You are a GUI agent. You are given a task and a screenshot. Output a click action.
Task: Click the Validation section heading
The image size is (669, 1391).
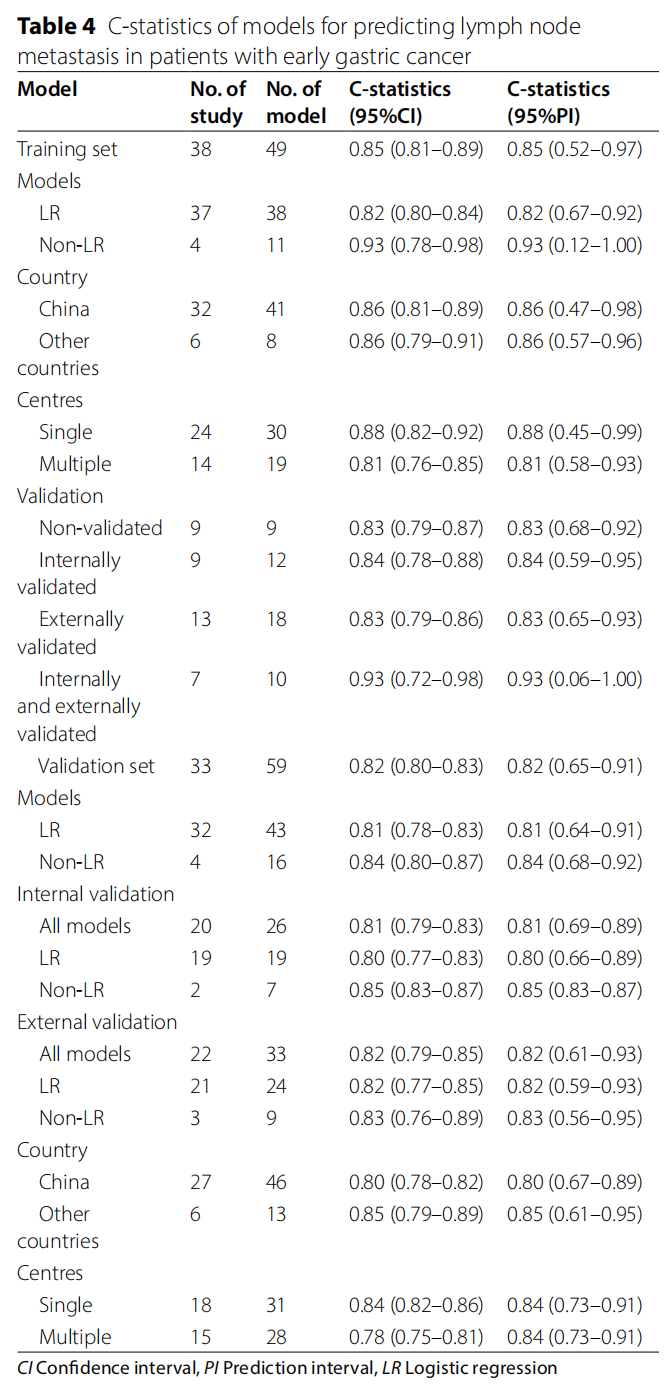60,496
